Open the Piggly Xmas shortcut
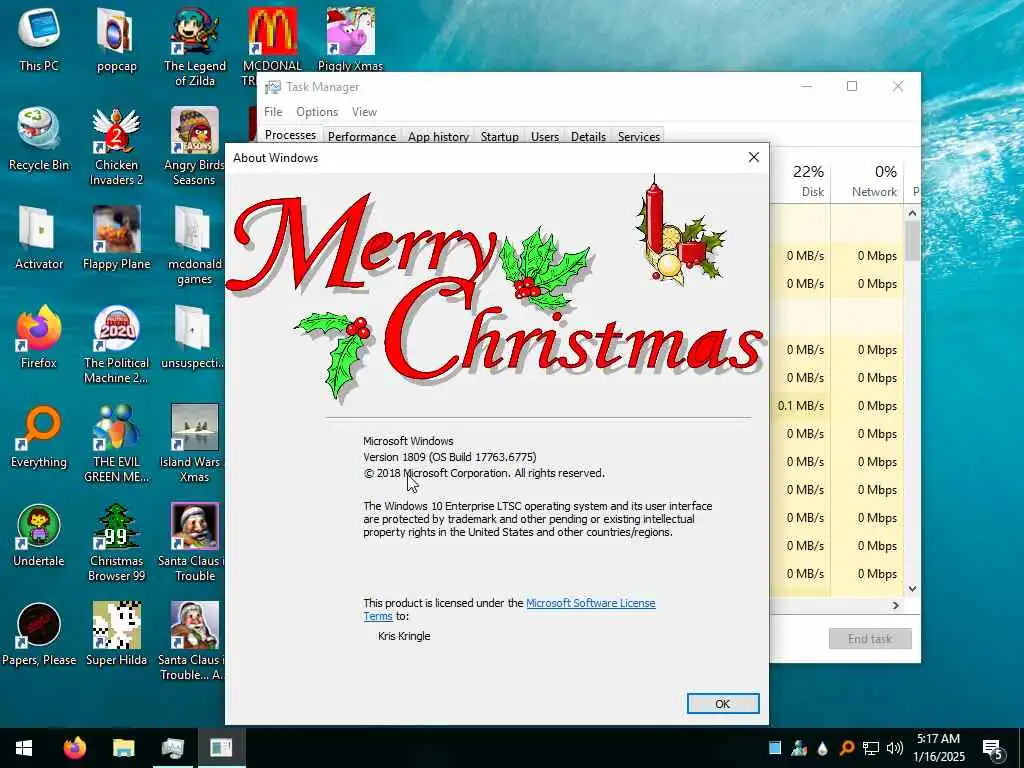This screenshot has height=768, width=1024. pyautogui.click(x=350, y=39)
